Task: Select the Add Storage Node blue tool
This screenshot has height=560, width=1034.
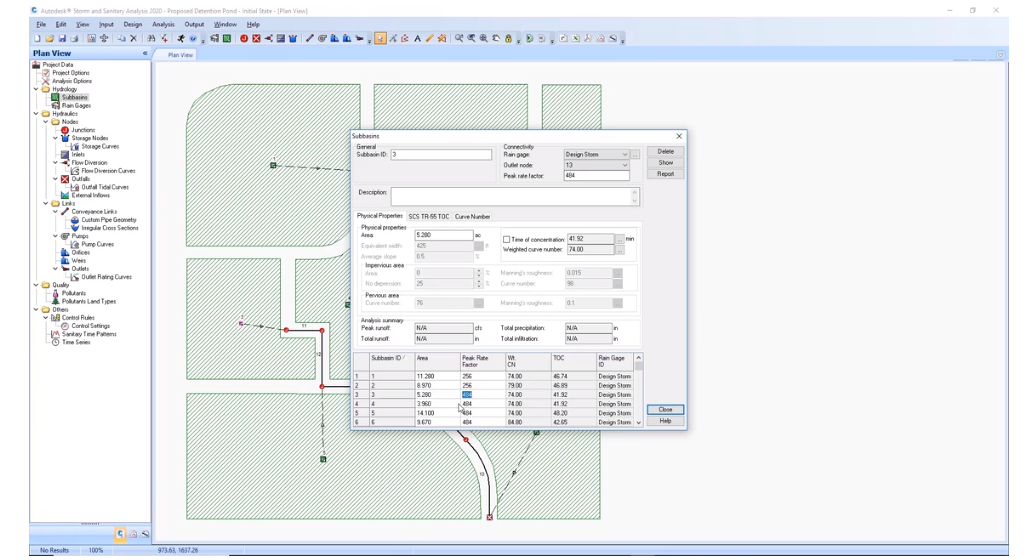Action: pyautogui.click(x=293, y=39)
